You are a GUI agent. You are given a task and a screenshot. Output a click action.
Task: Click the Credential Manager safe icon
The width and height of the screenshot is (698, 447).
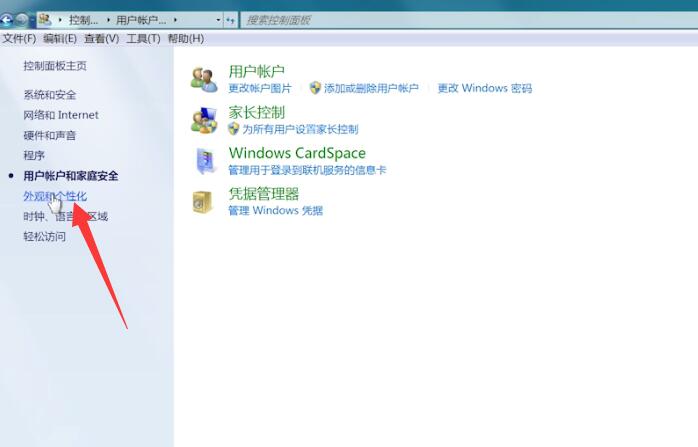click(203, 202)
